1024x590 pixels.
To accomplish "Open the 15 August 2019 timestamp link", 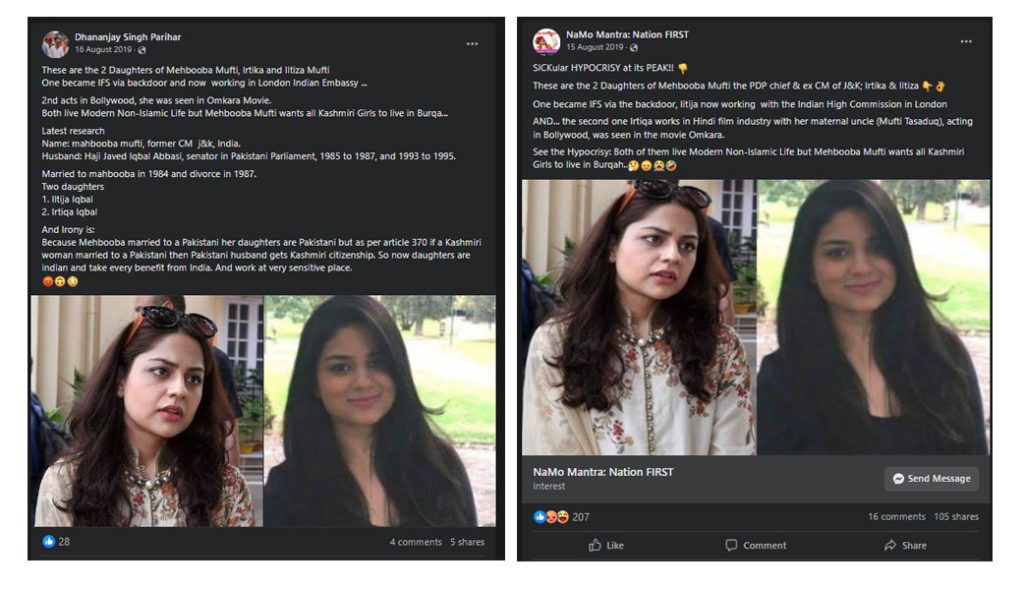I will point(595,47).
